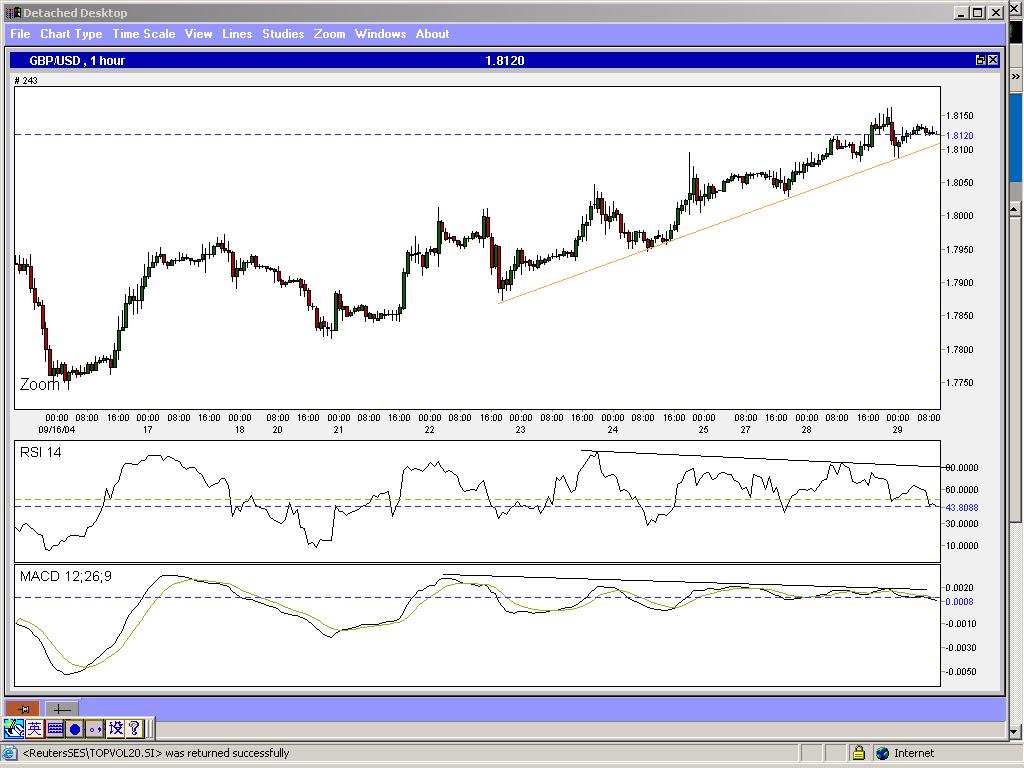Open the Windows menu
The image size is (1024, 768).
pyautogui.click(x=380, y=34)
